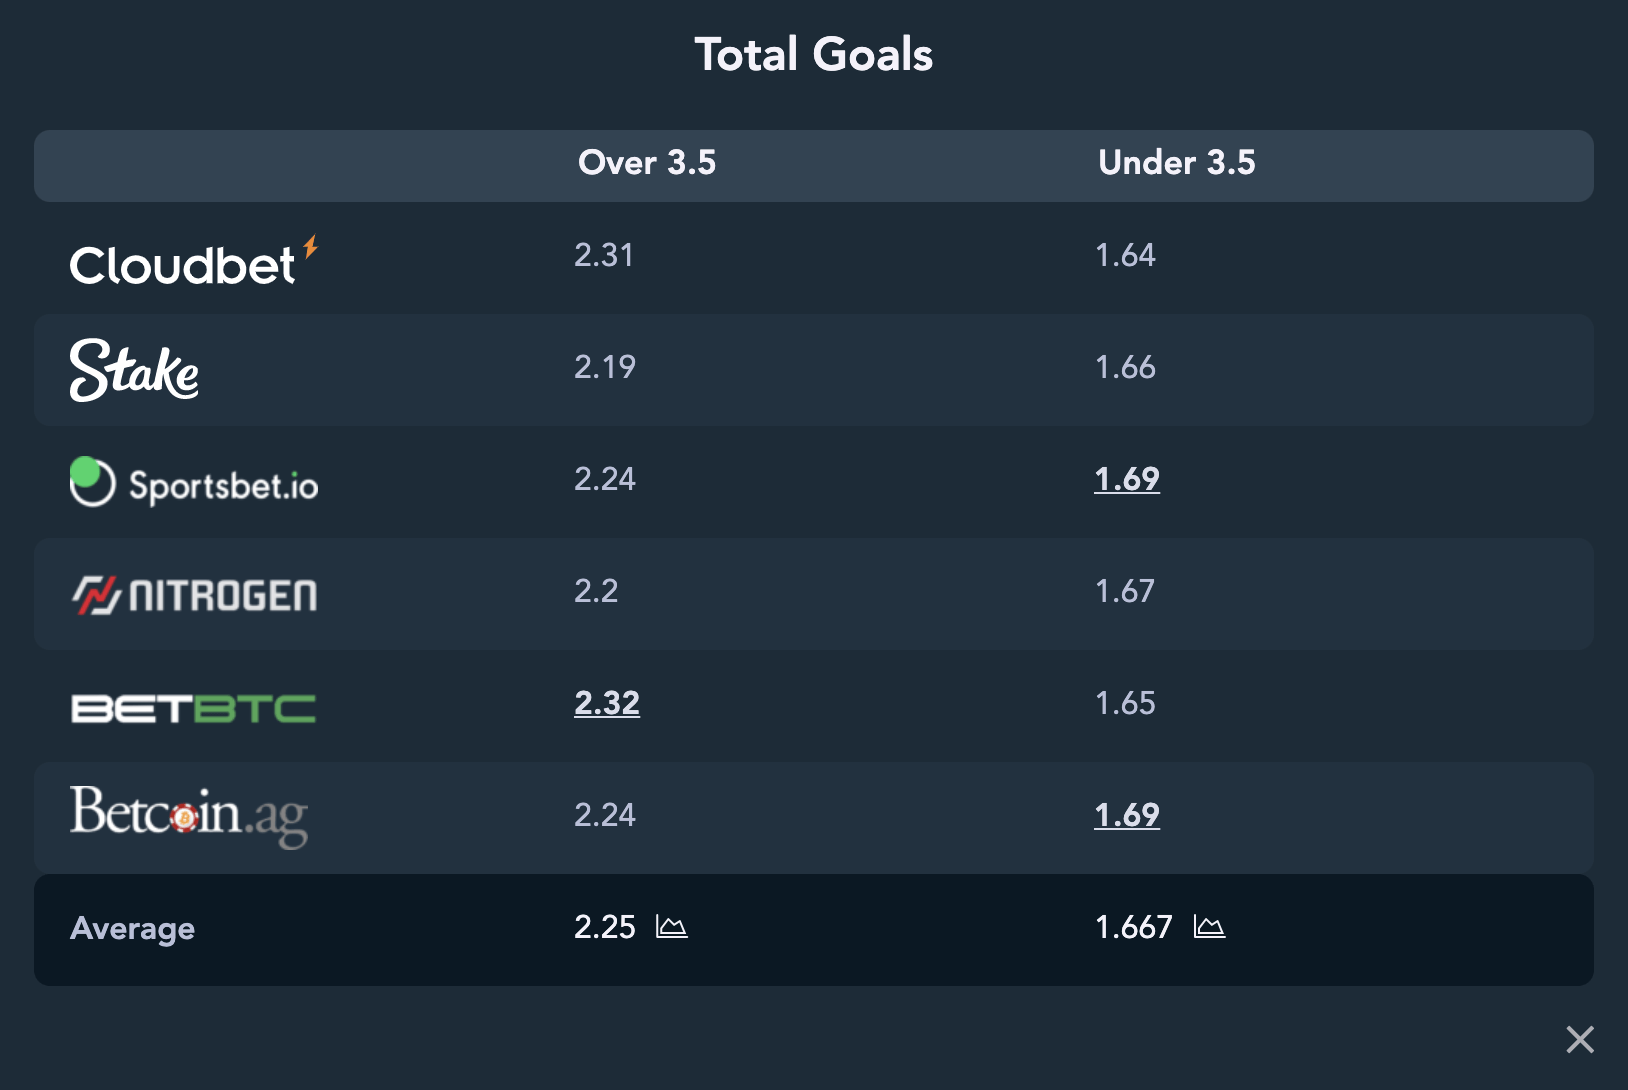Click Stake's Over 3.5 odds 2.19

[605, 367]
